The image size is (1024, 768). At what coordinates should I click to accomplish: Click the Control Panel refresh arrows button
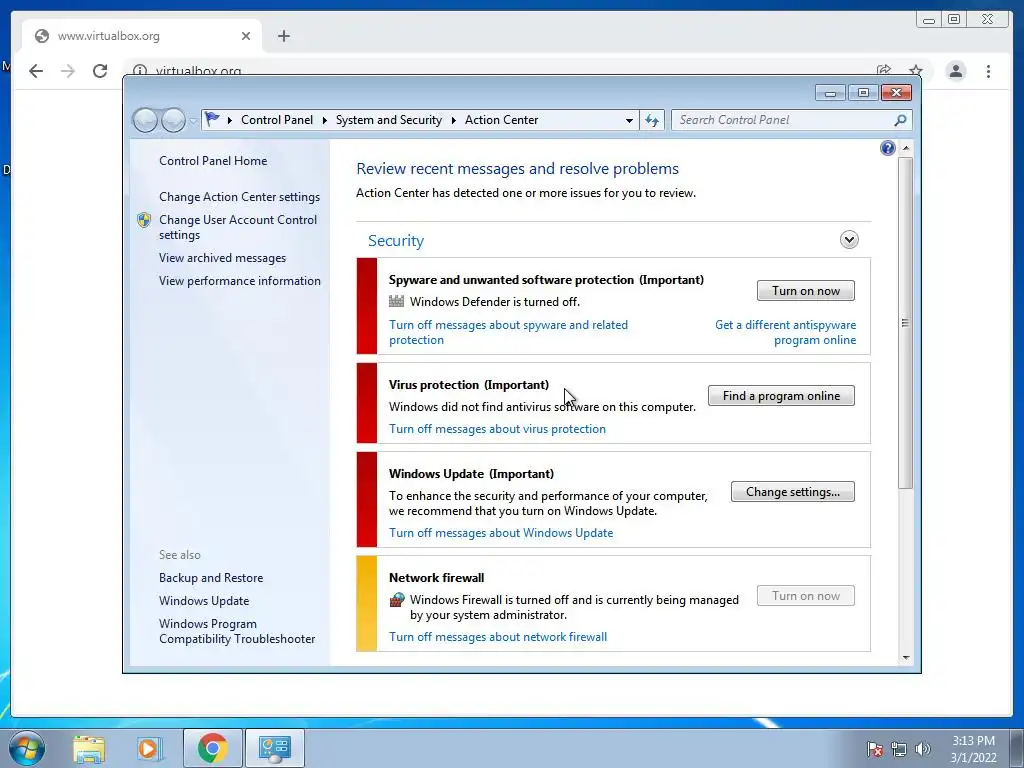pyautogui.click(x=652, y=120)
